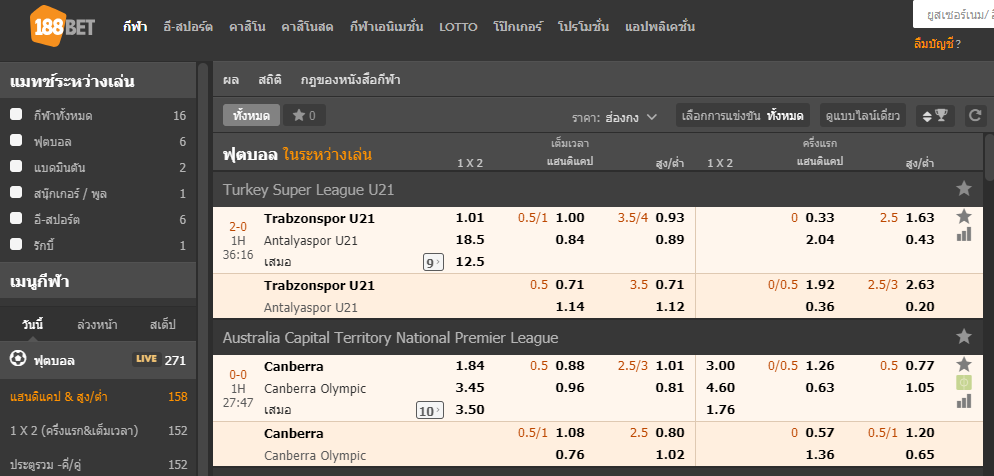This screenshot has width=994, height=476.
Task: Favorite the Turkey Super League U21 league star
Action: pos(964,188)
